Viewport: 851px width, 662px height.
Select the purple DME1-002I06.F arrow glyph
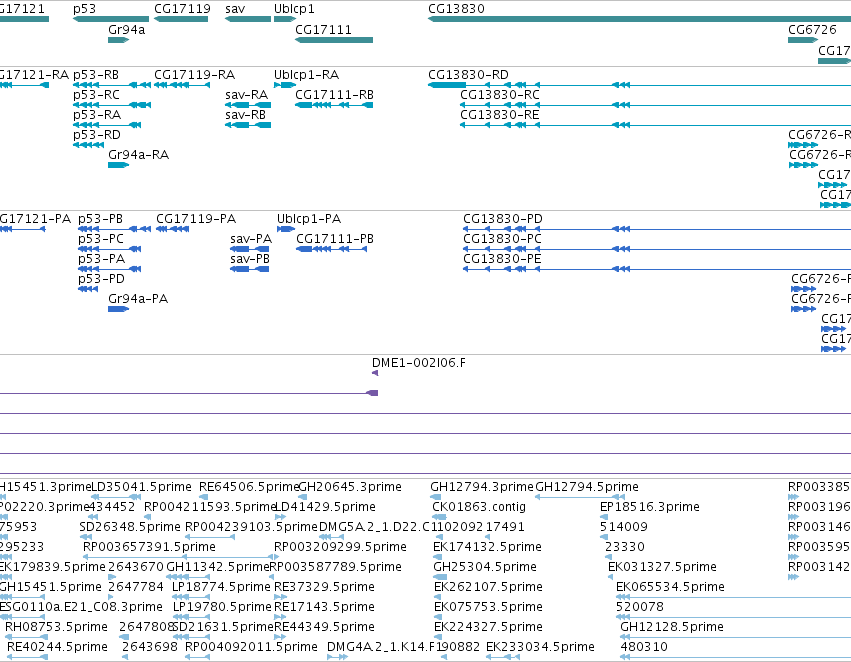click(x=375, y=373)
